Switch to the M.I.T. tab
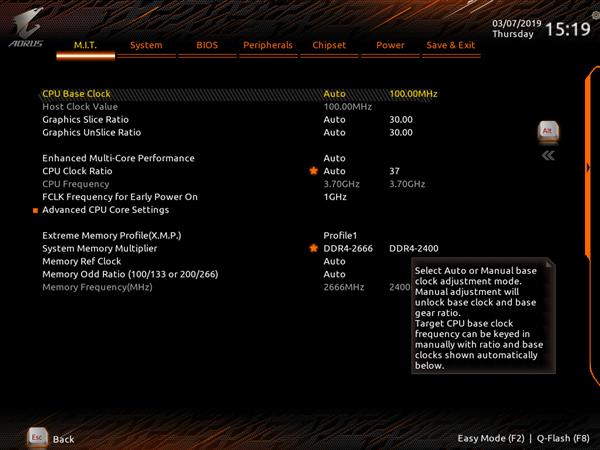 (85, 45)
